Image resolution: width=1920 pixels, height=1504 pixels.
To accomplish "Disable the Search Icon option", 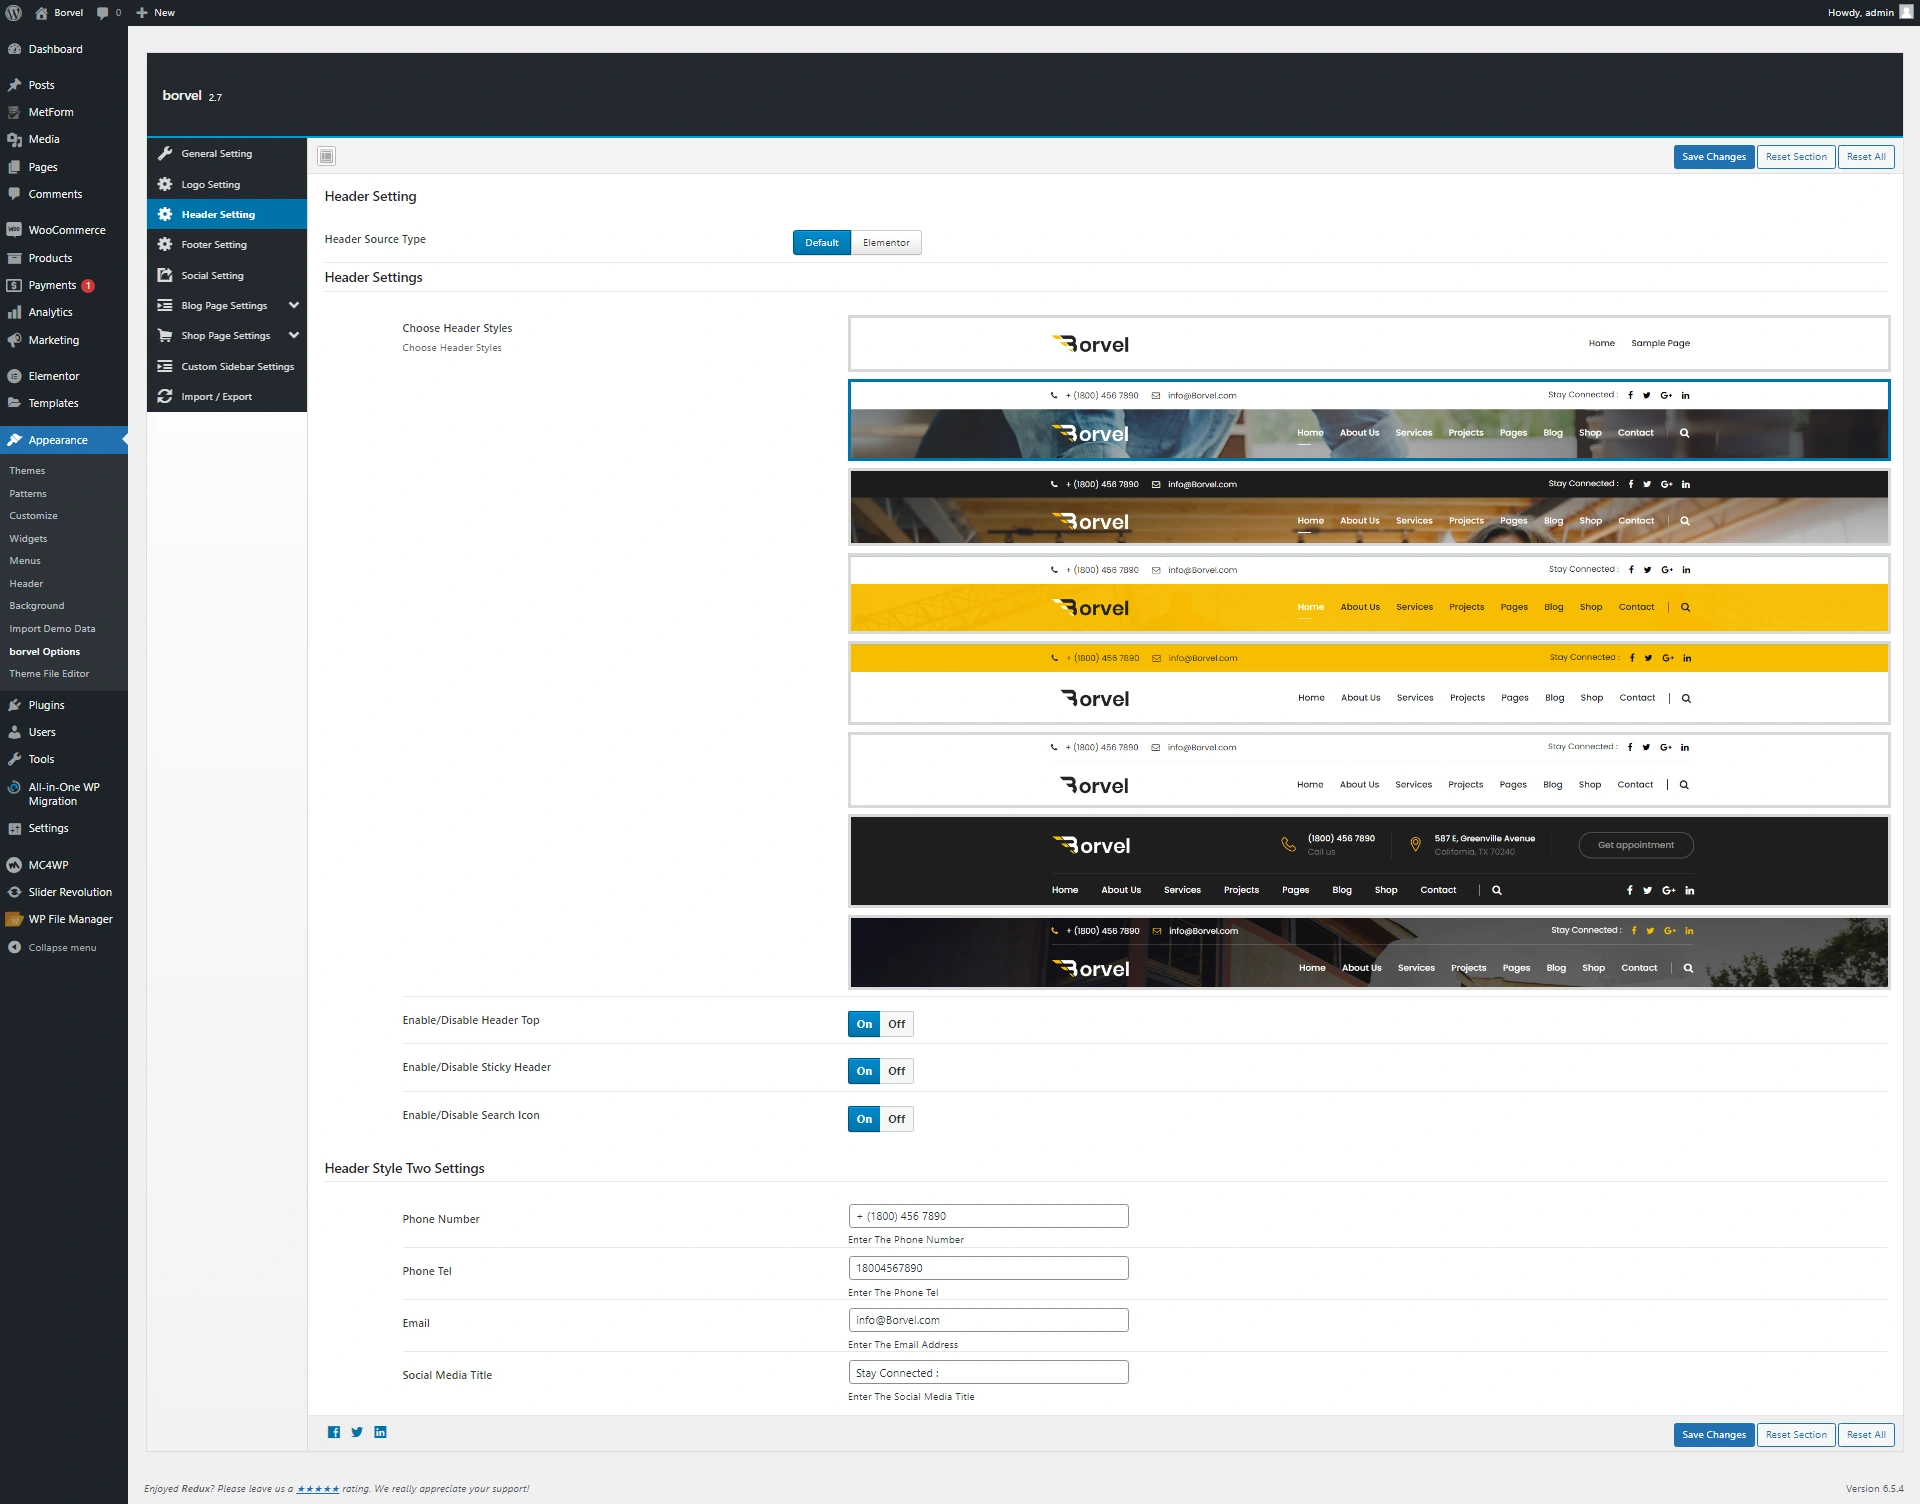I will [896, 1119].
